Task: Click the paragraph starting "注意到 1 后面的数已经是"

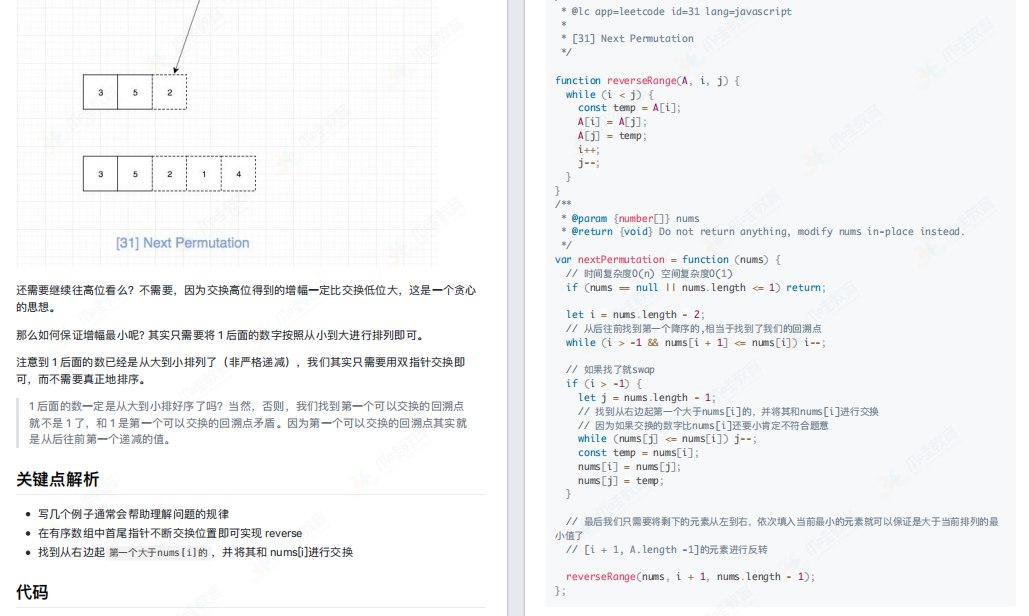Action: click(241, 371)
